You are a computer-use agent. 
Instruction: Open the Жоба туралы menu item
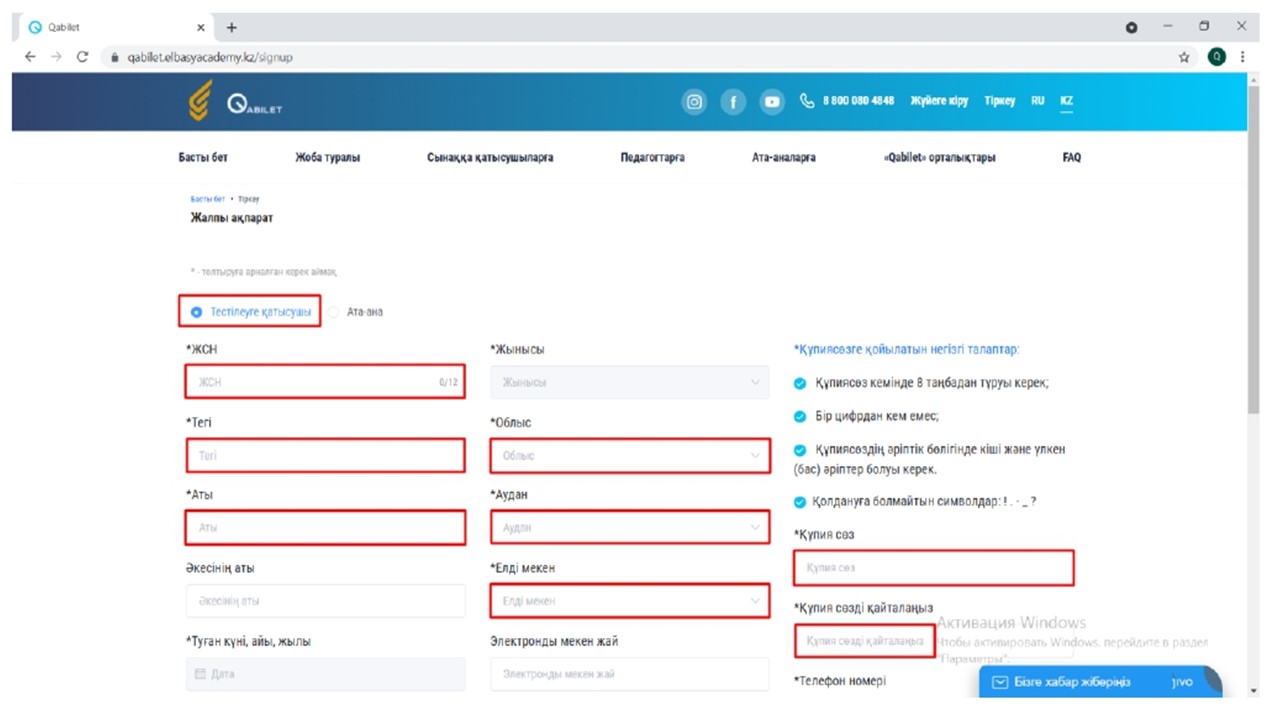tap(327, 157)
